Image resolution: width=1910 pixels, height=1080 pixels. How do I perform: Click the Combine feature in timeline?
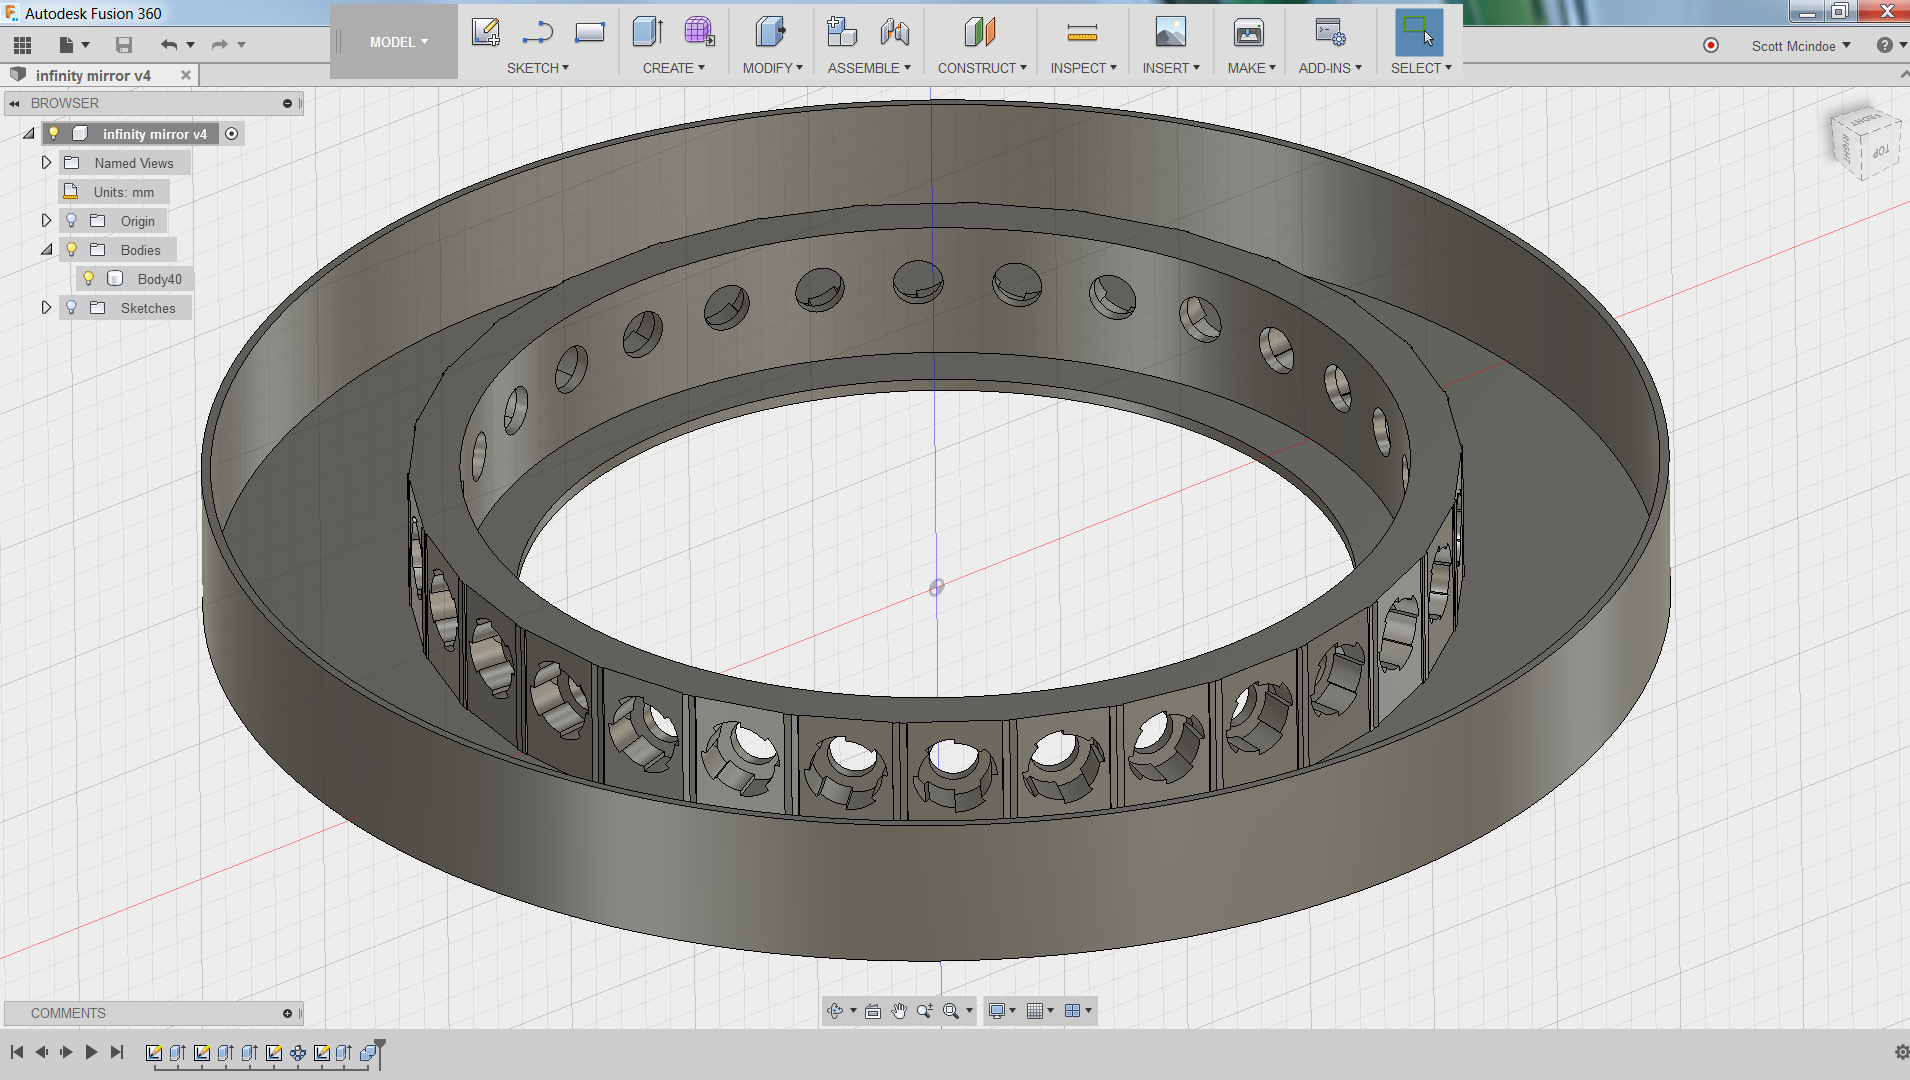pyautogui.click(x=367, y=1053)
